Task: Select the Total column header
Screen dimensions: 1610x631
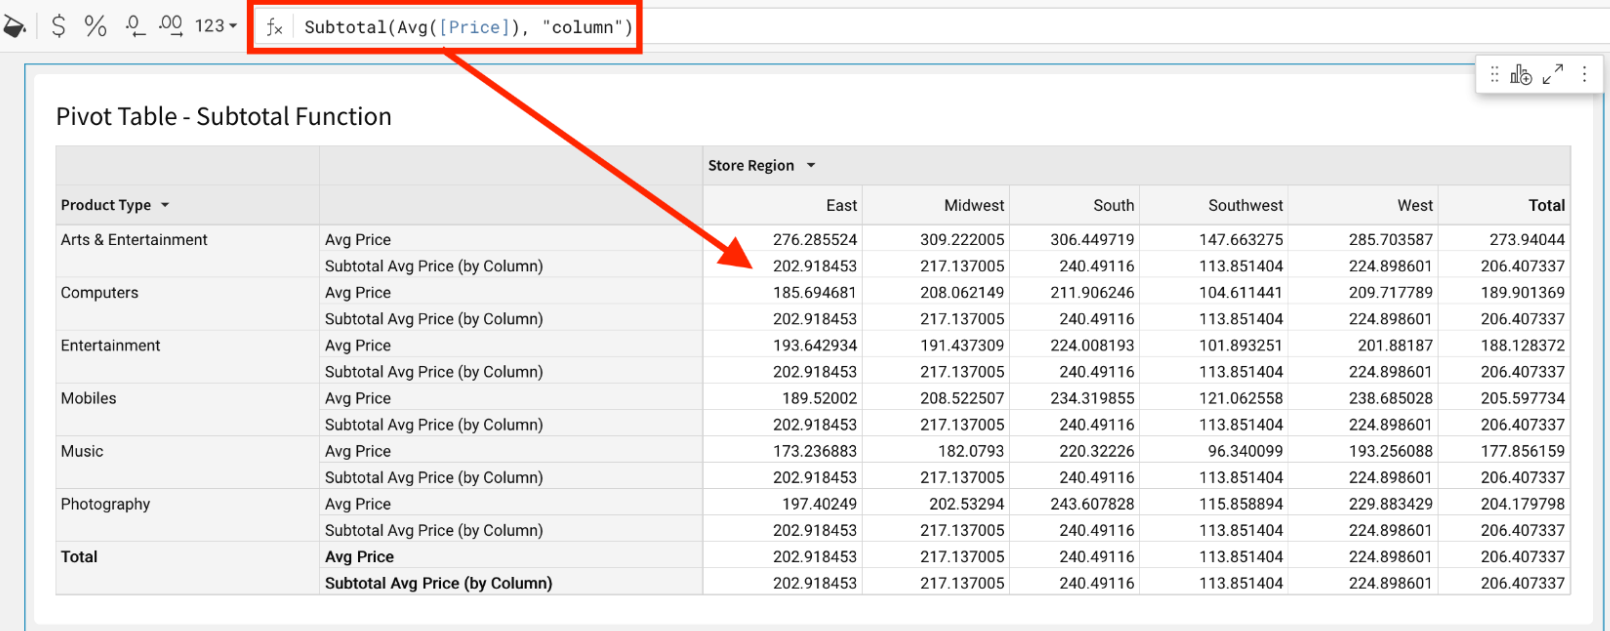Action: tap(1546, 206)
